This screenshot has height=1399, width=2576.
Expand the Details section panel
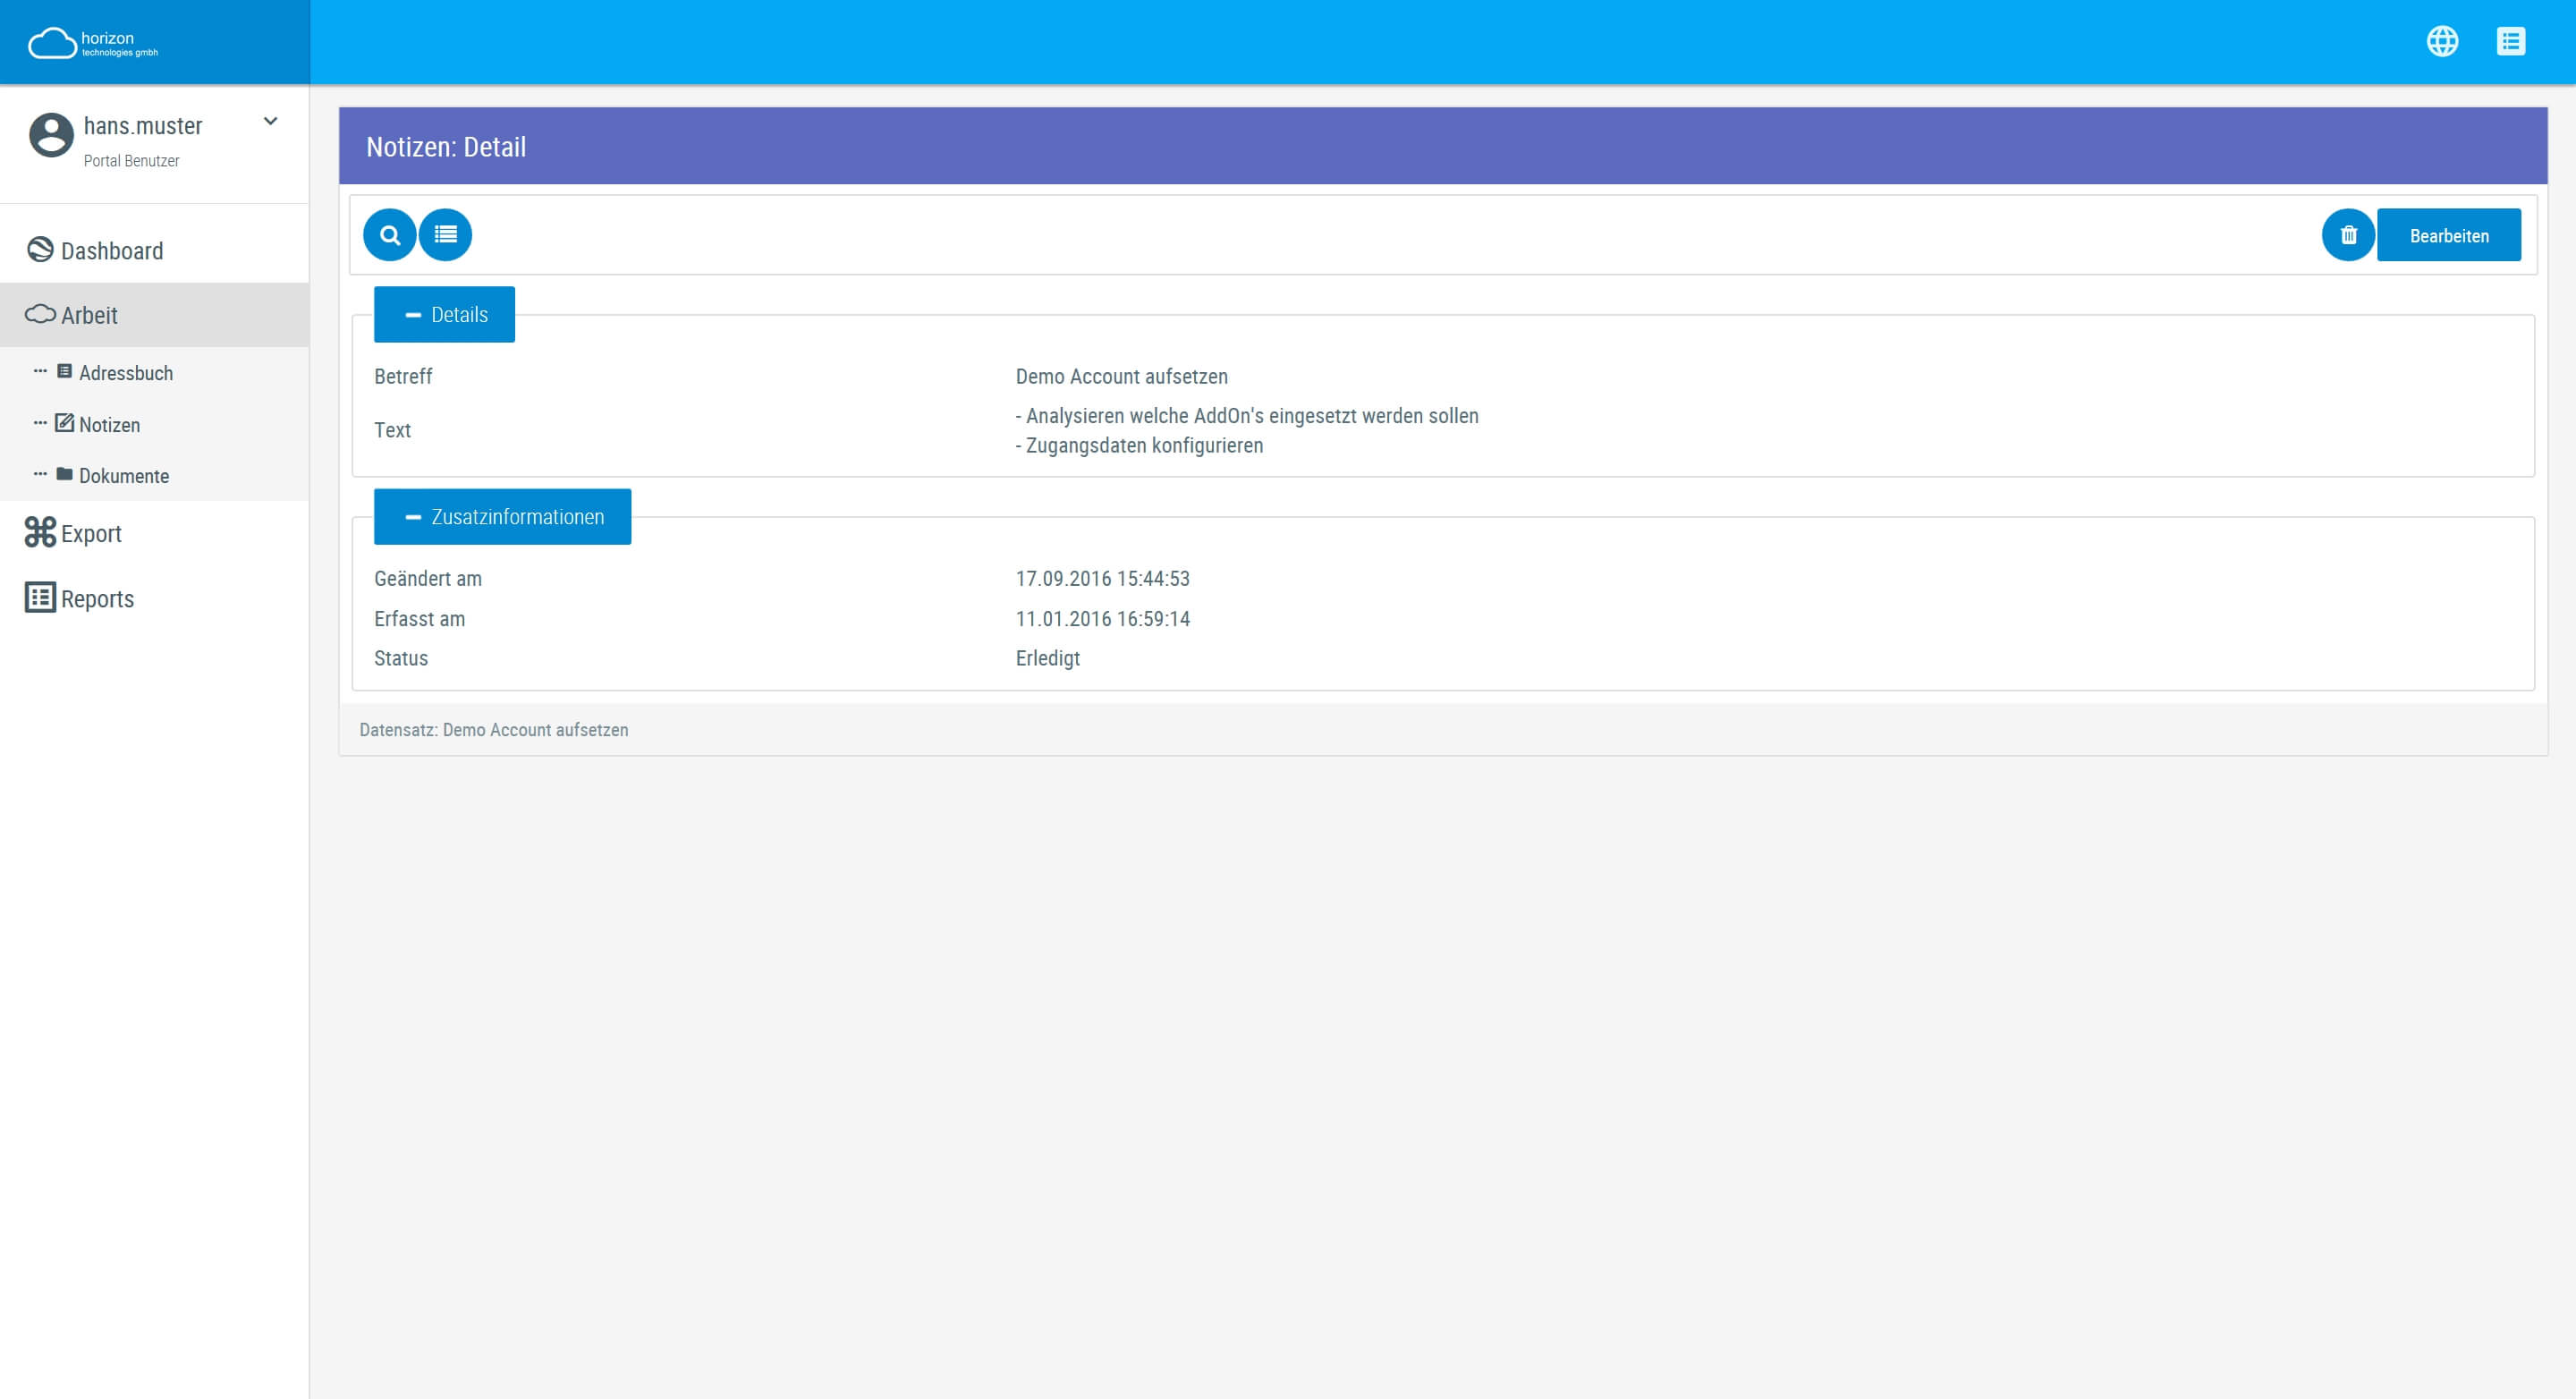(x=445, y=314)
